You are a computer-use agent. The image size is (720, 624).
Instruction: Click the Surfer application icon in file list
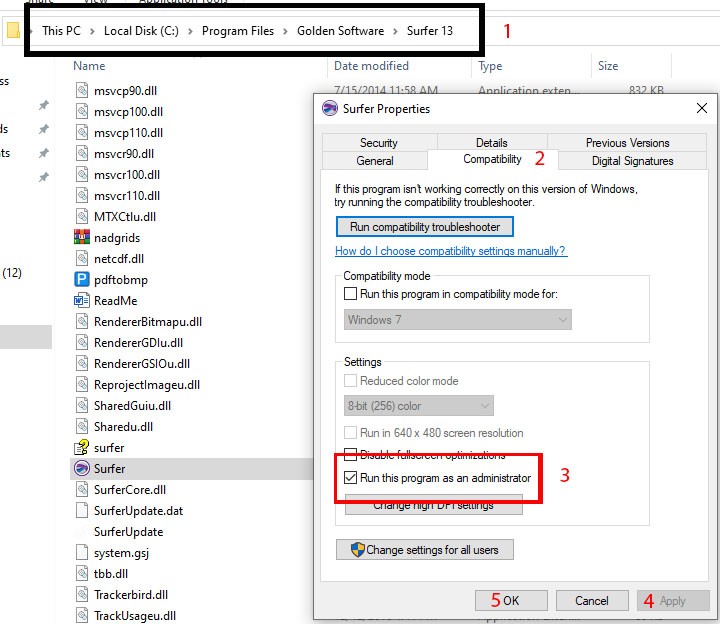click(83, 468)
